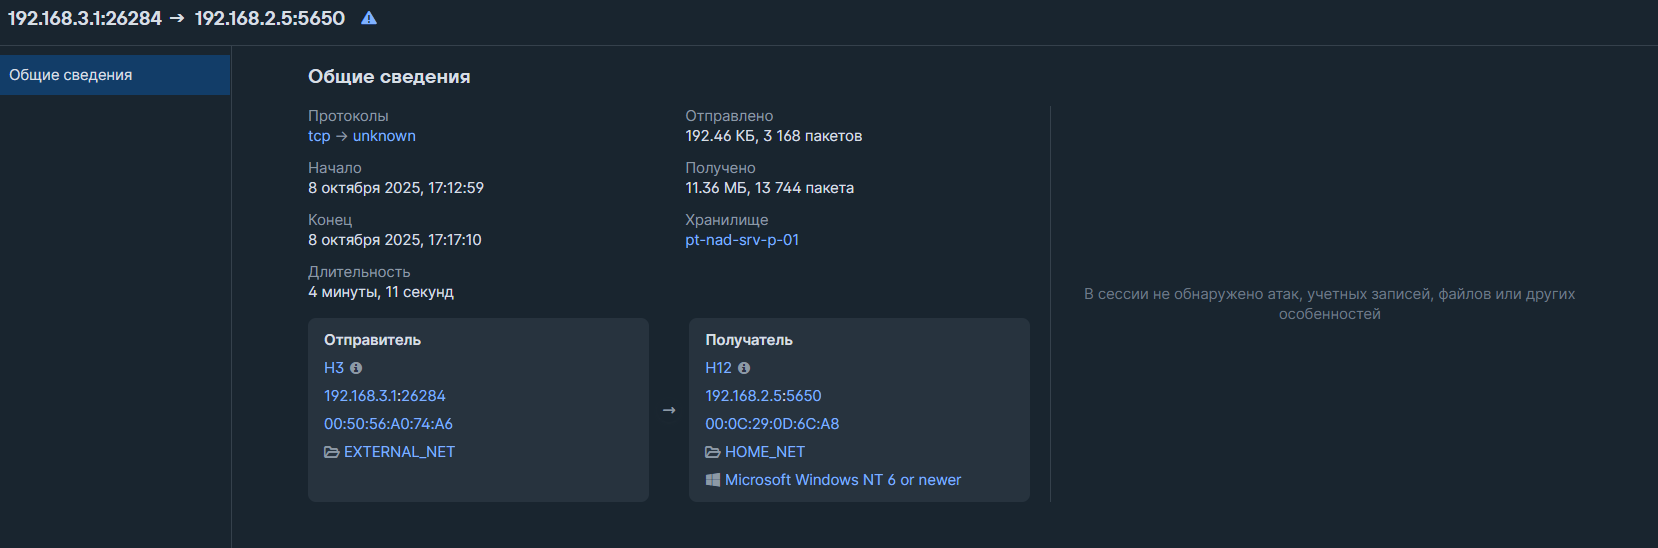Click the info icon next to H12
The height and width of the screenshot is (548, 1658).
click(x=744, y=368)
